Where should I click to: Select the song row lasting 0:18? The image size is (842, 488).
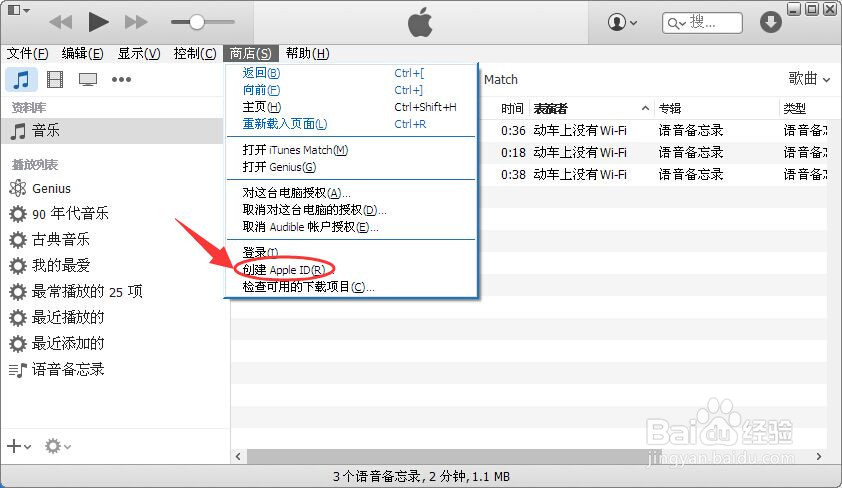click(652, 152)
